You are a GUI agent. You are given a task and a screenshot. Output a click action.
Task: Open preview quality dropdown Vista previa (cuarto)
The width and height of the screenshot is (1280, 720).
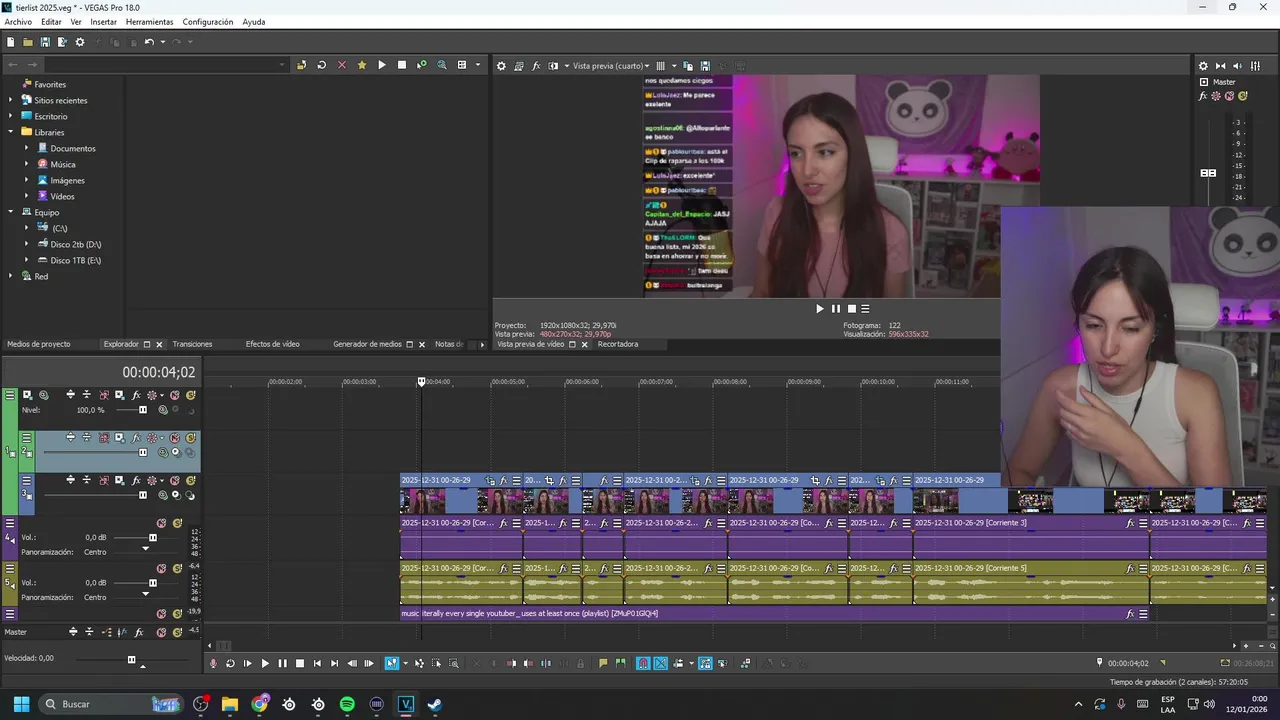[610, 66]
